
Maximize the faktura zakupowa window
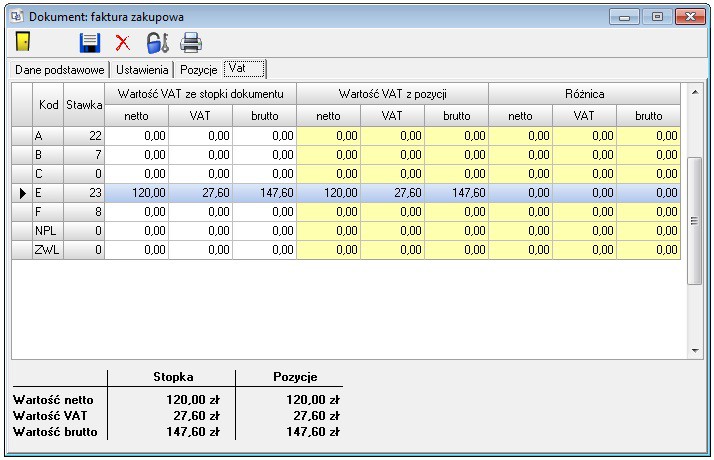point(657,17)
